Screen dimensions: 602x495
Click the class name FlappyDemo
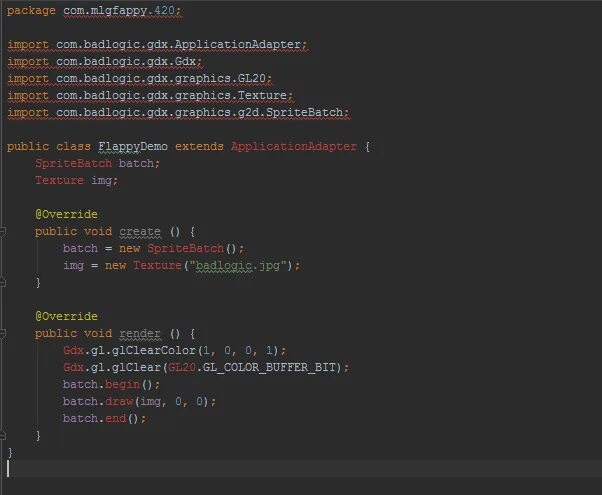coord(133,146)
